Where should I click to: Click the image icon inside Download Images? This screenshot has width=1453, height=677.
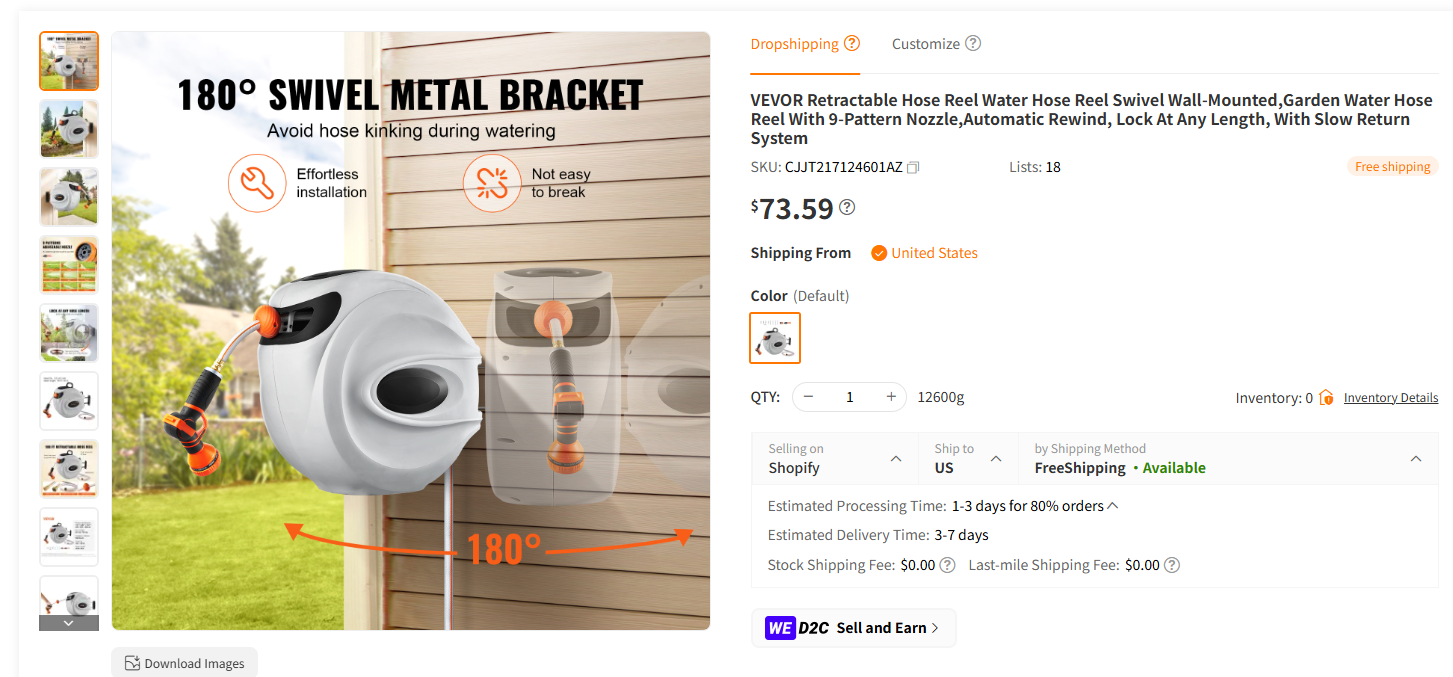coord(133,663)
